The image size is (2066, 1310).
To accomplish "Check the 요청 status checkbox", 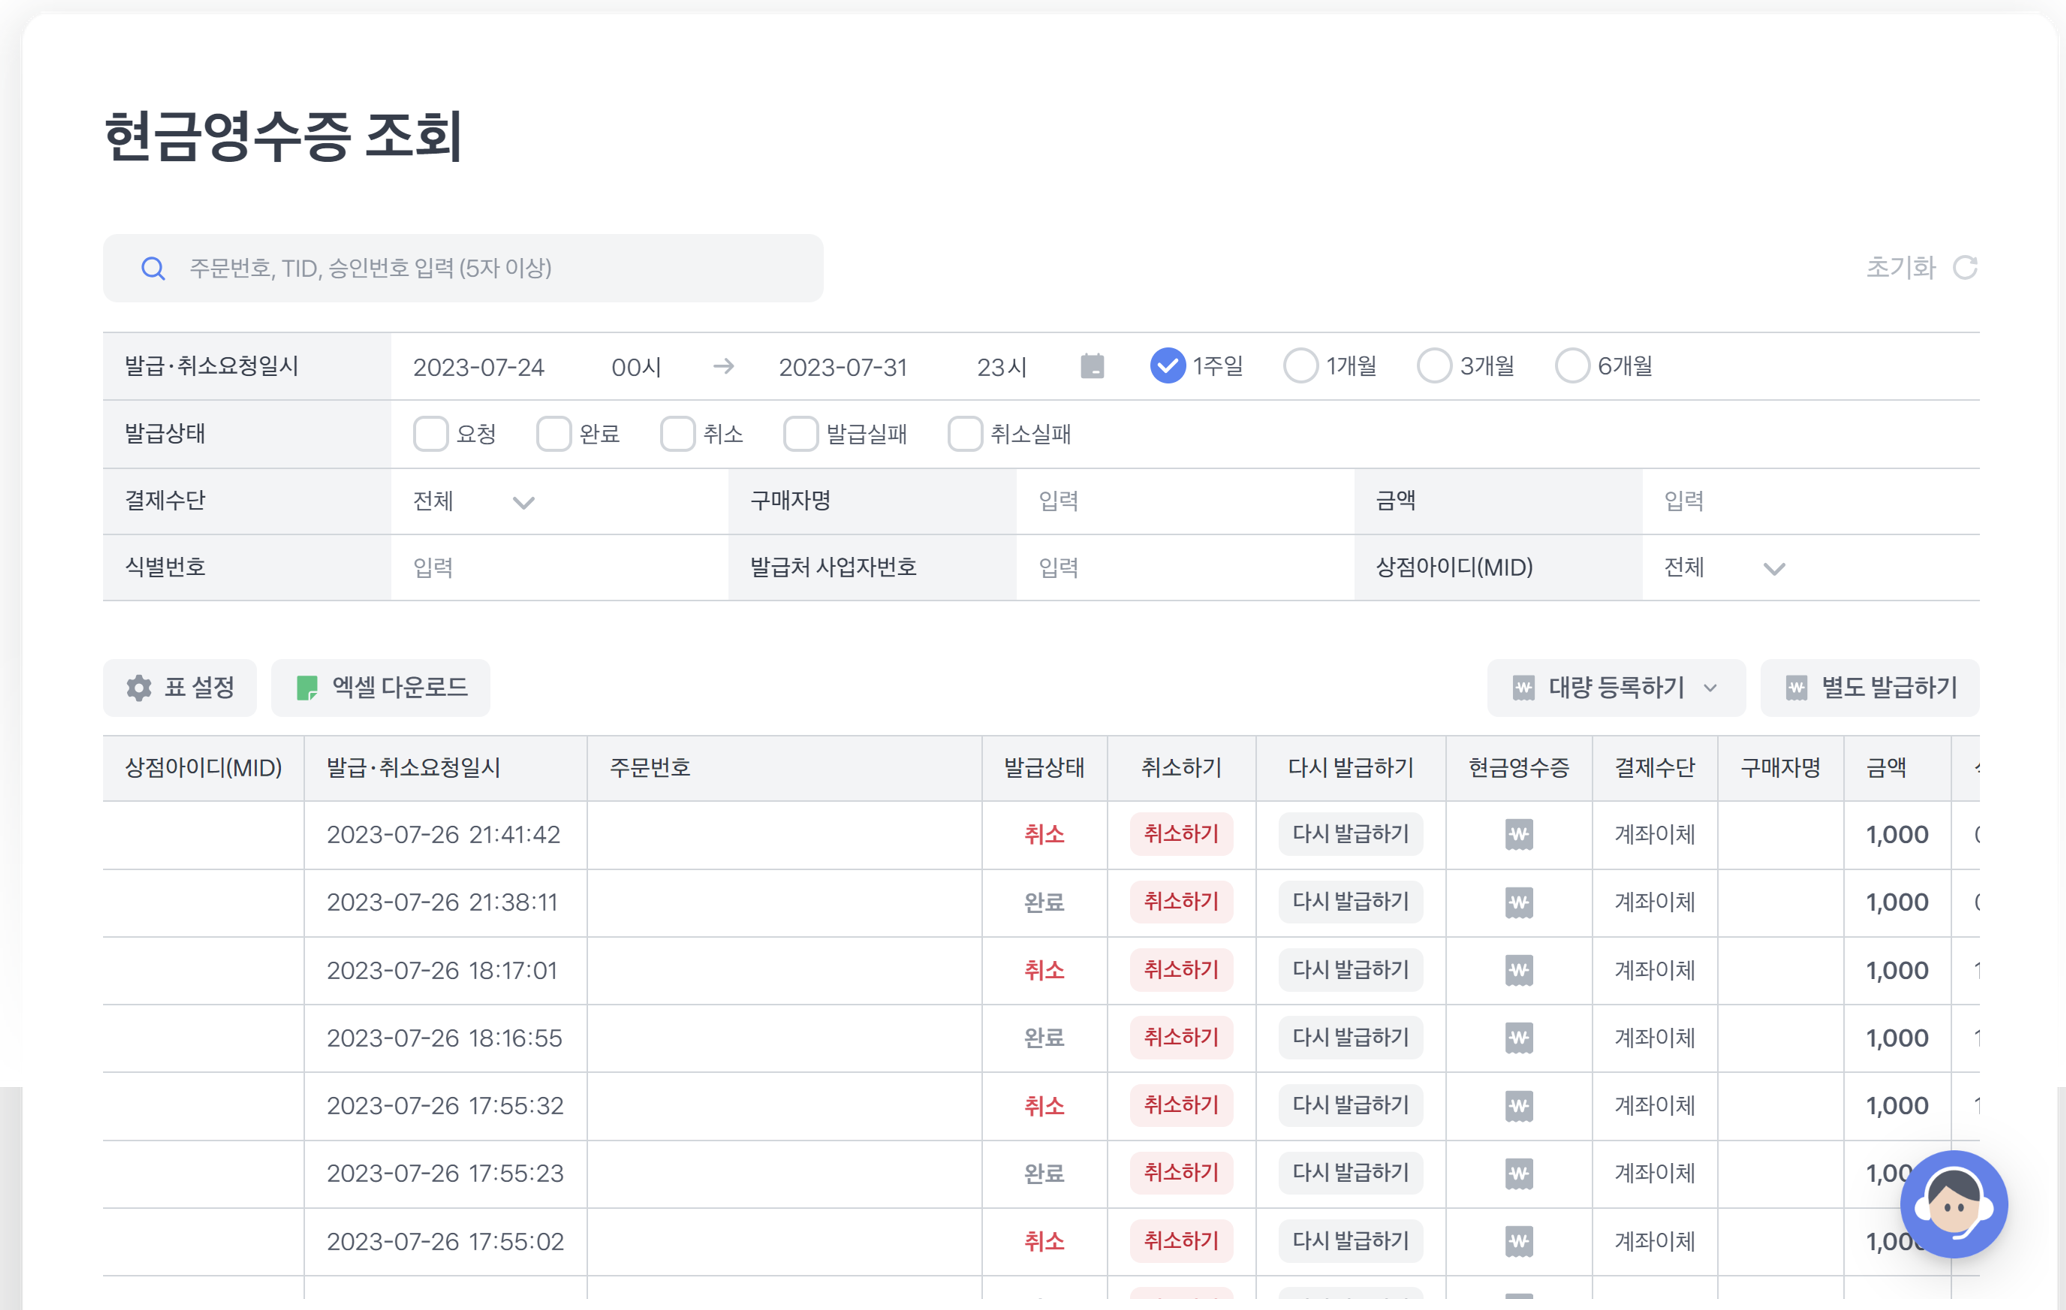I will (x=431, y=434).
